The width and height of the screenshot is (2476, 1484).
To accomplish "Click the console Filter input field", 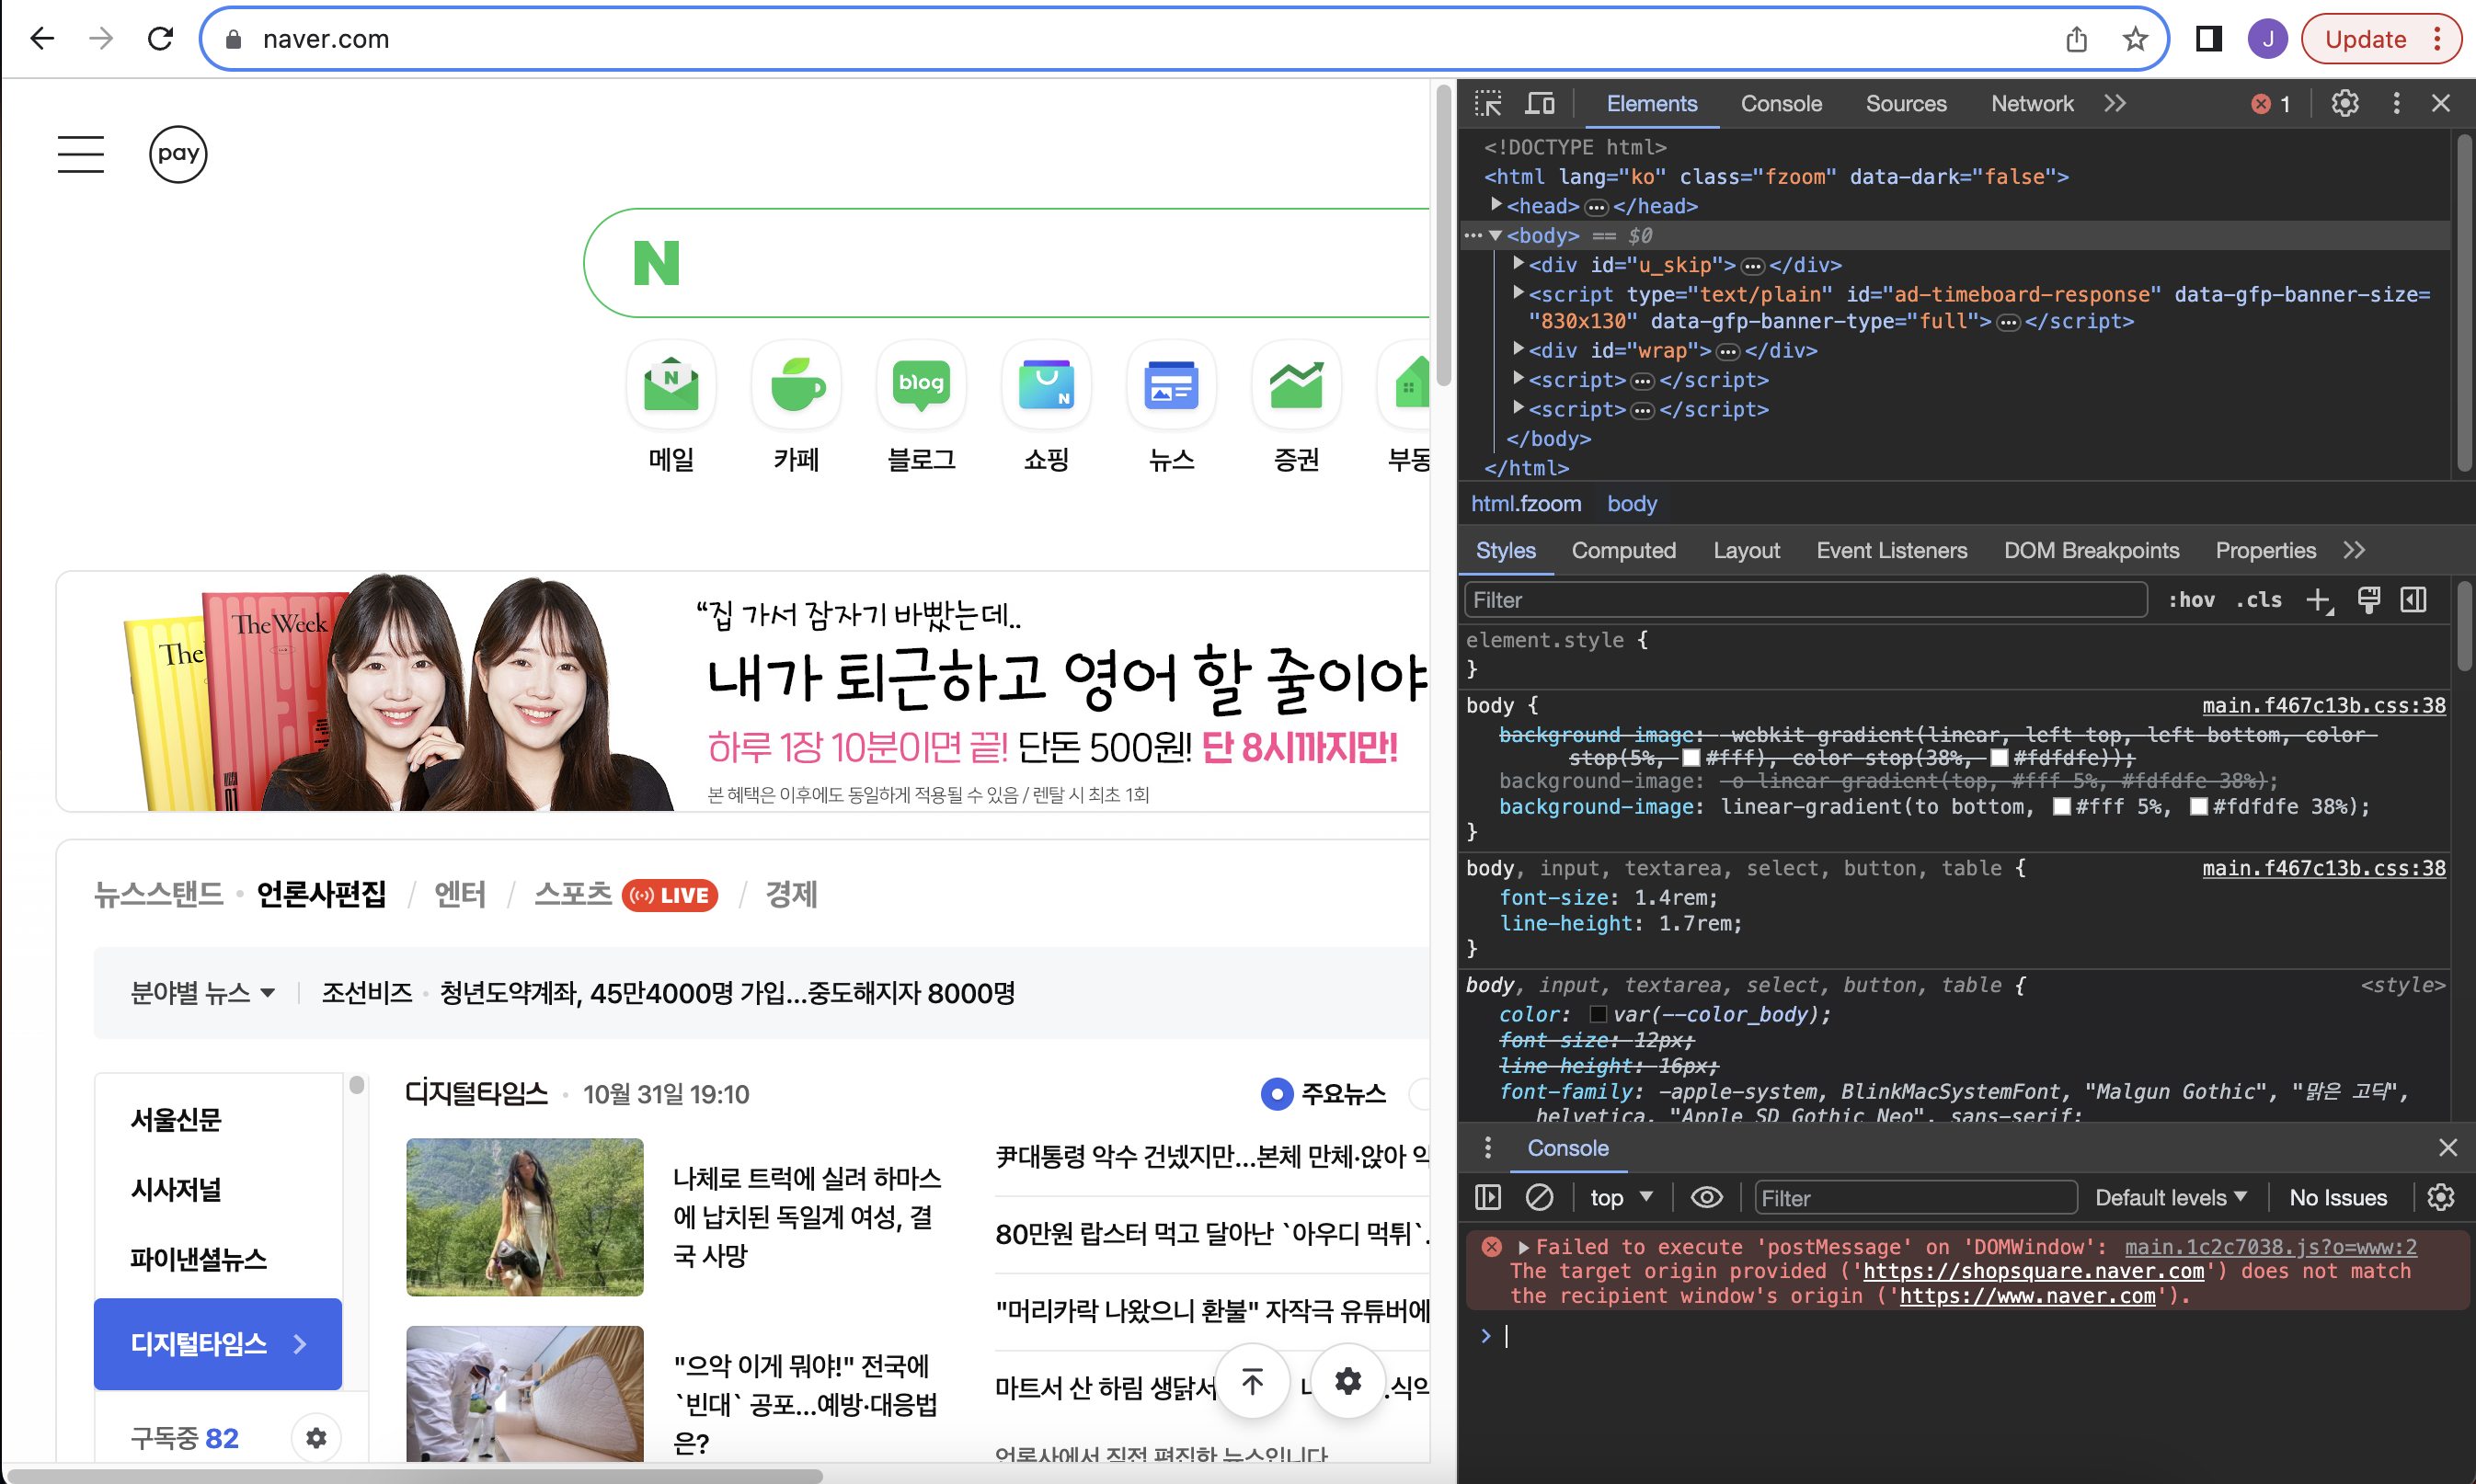I will [x=1915, y=1197].
